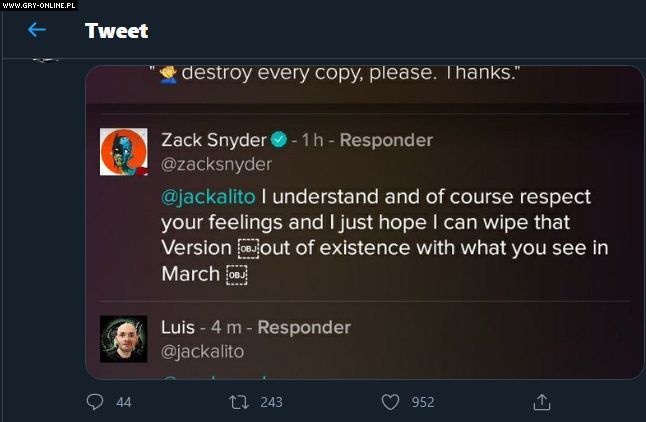
Task: Click the reply speech bubble icon
Action: (x=95, y=401)
